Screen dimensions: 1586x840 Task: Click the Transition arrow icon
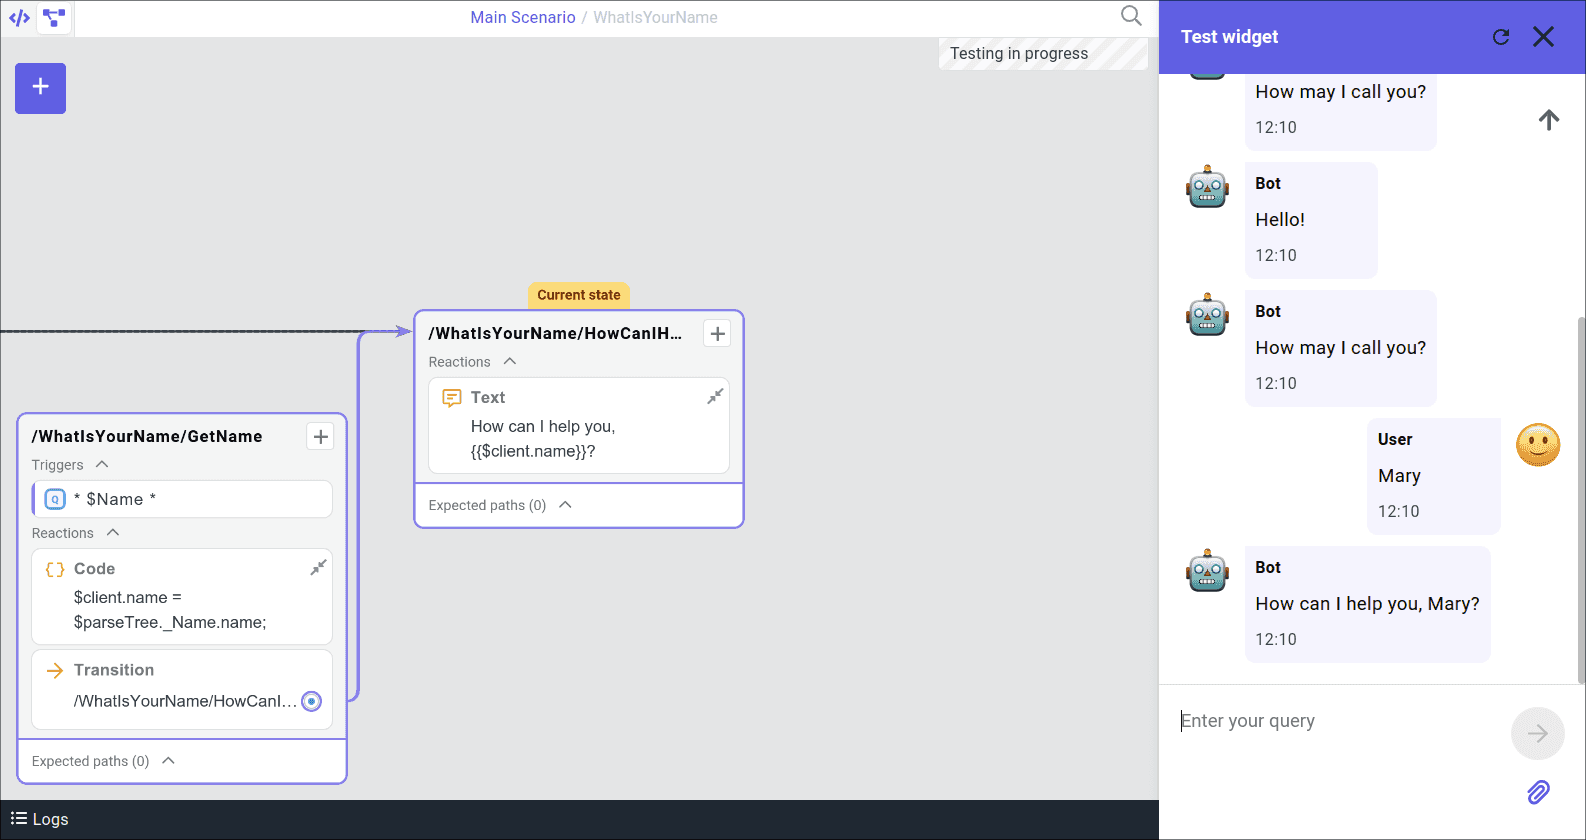[x=55, y=670]
